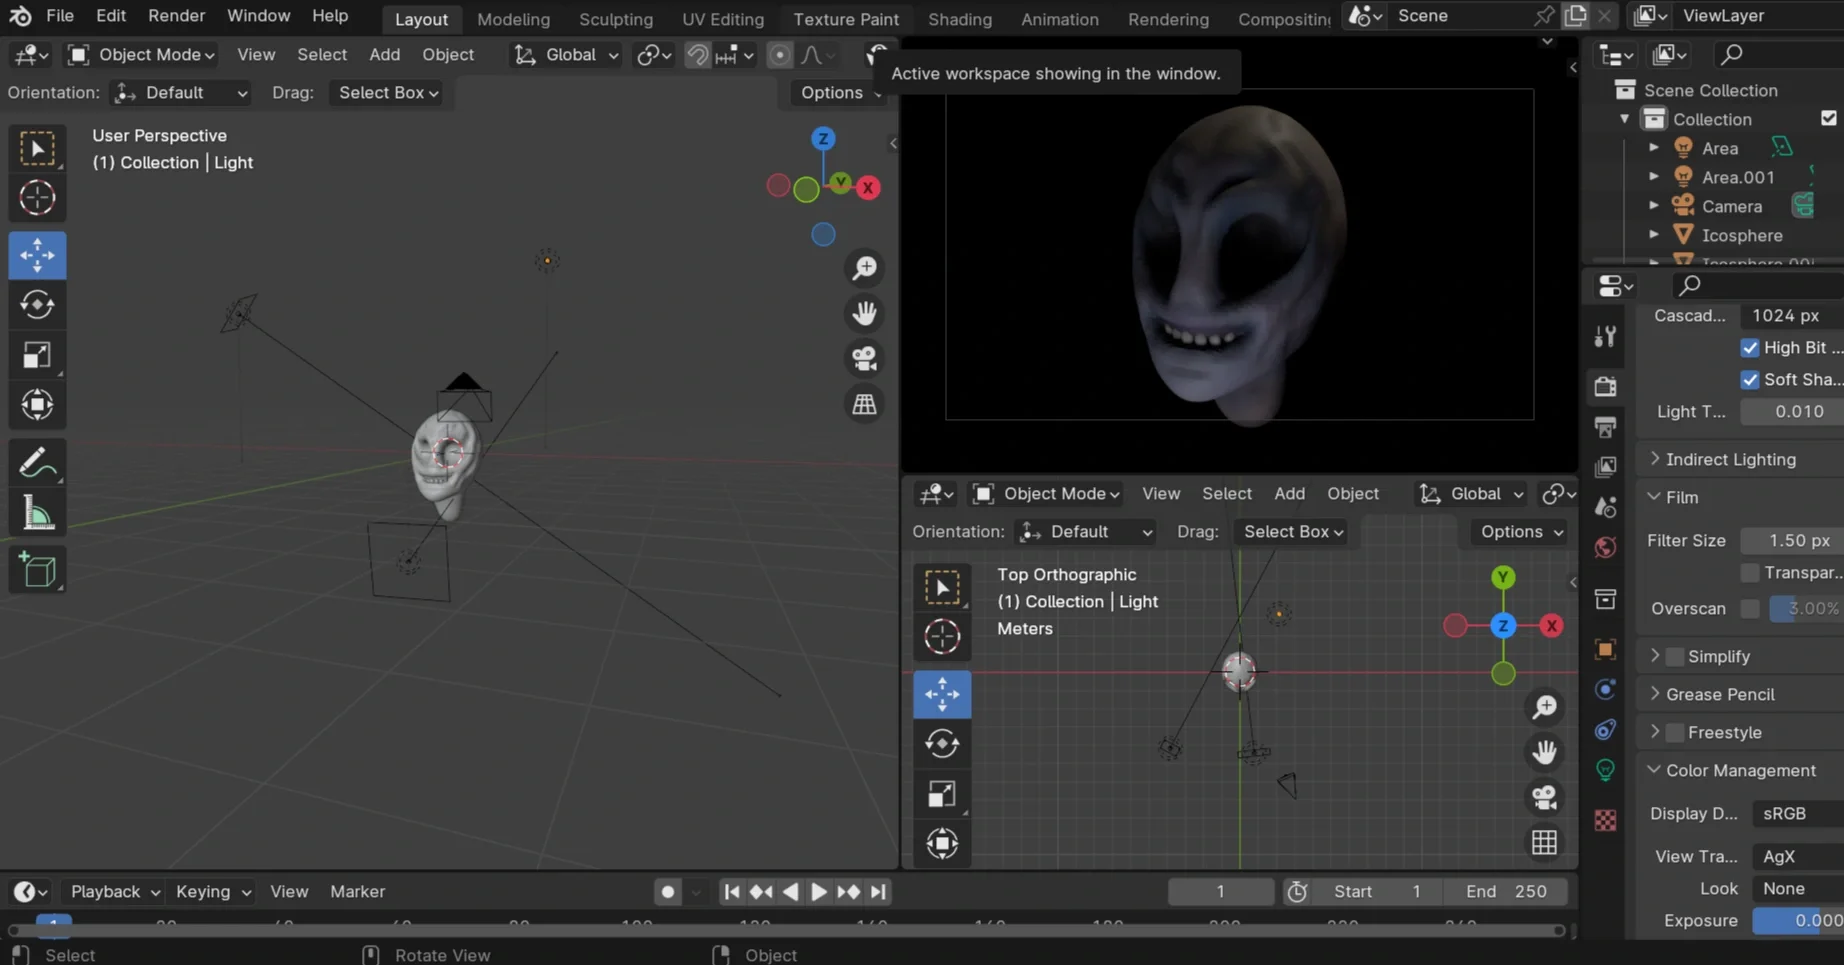The image size is (1844, 965).
Task: Expand the Indirect Lighting panel
Action: [x=1730, y=459]
